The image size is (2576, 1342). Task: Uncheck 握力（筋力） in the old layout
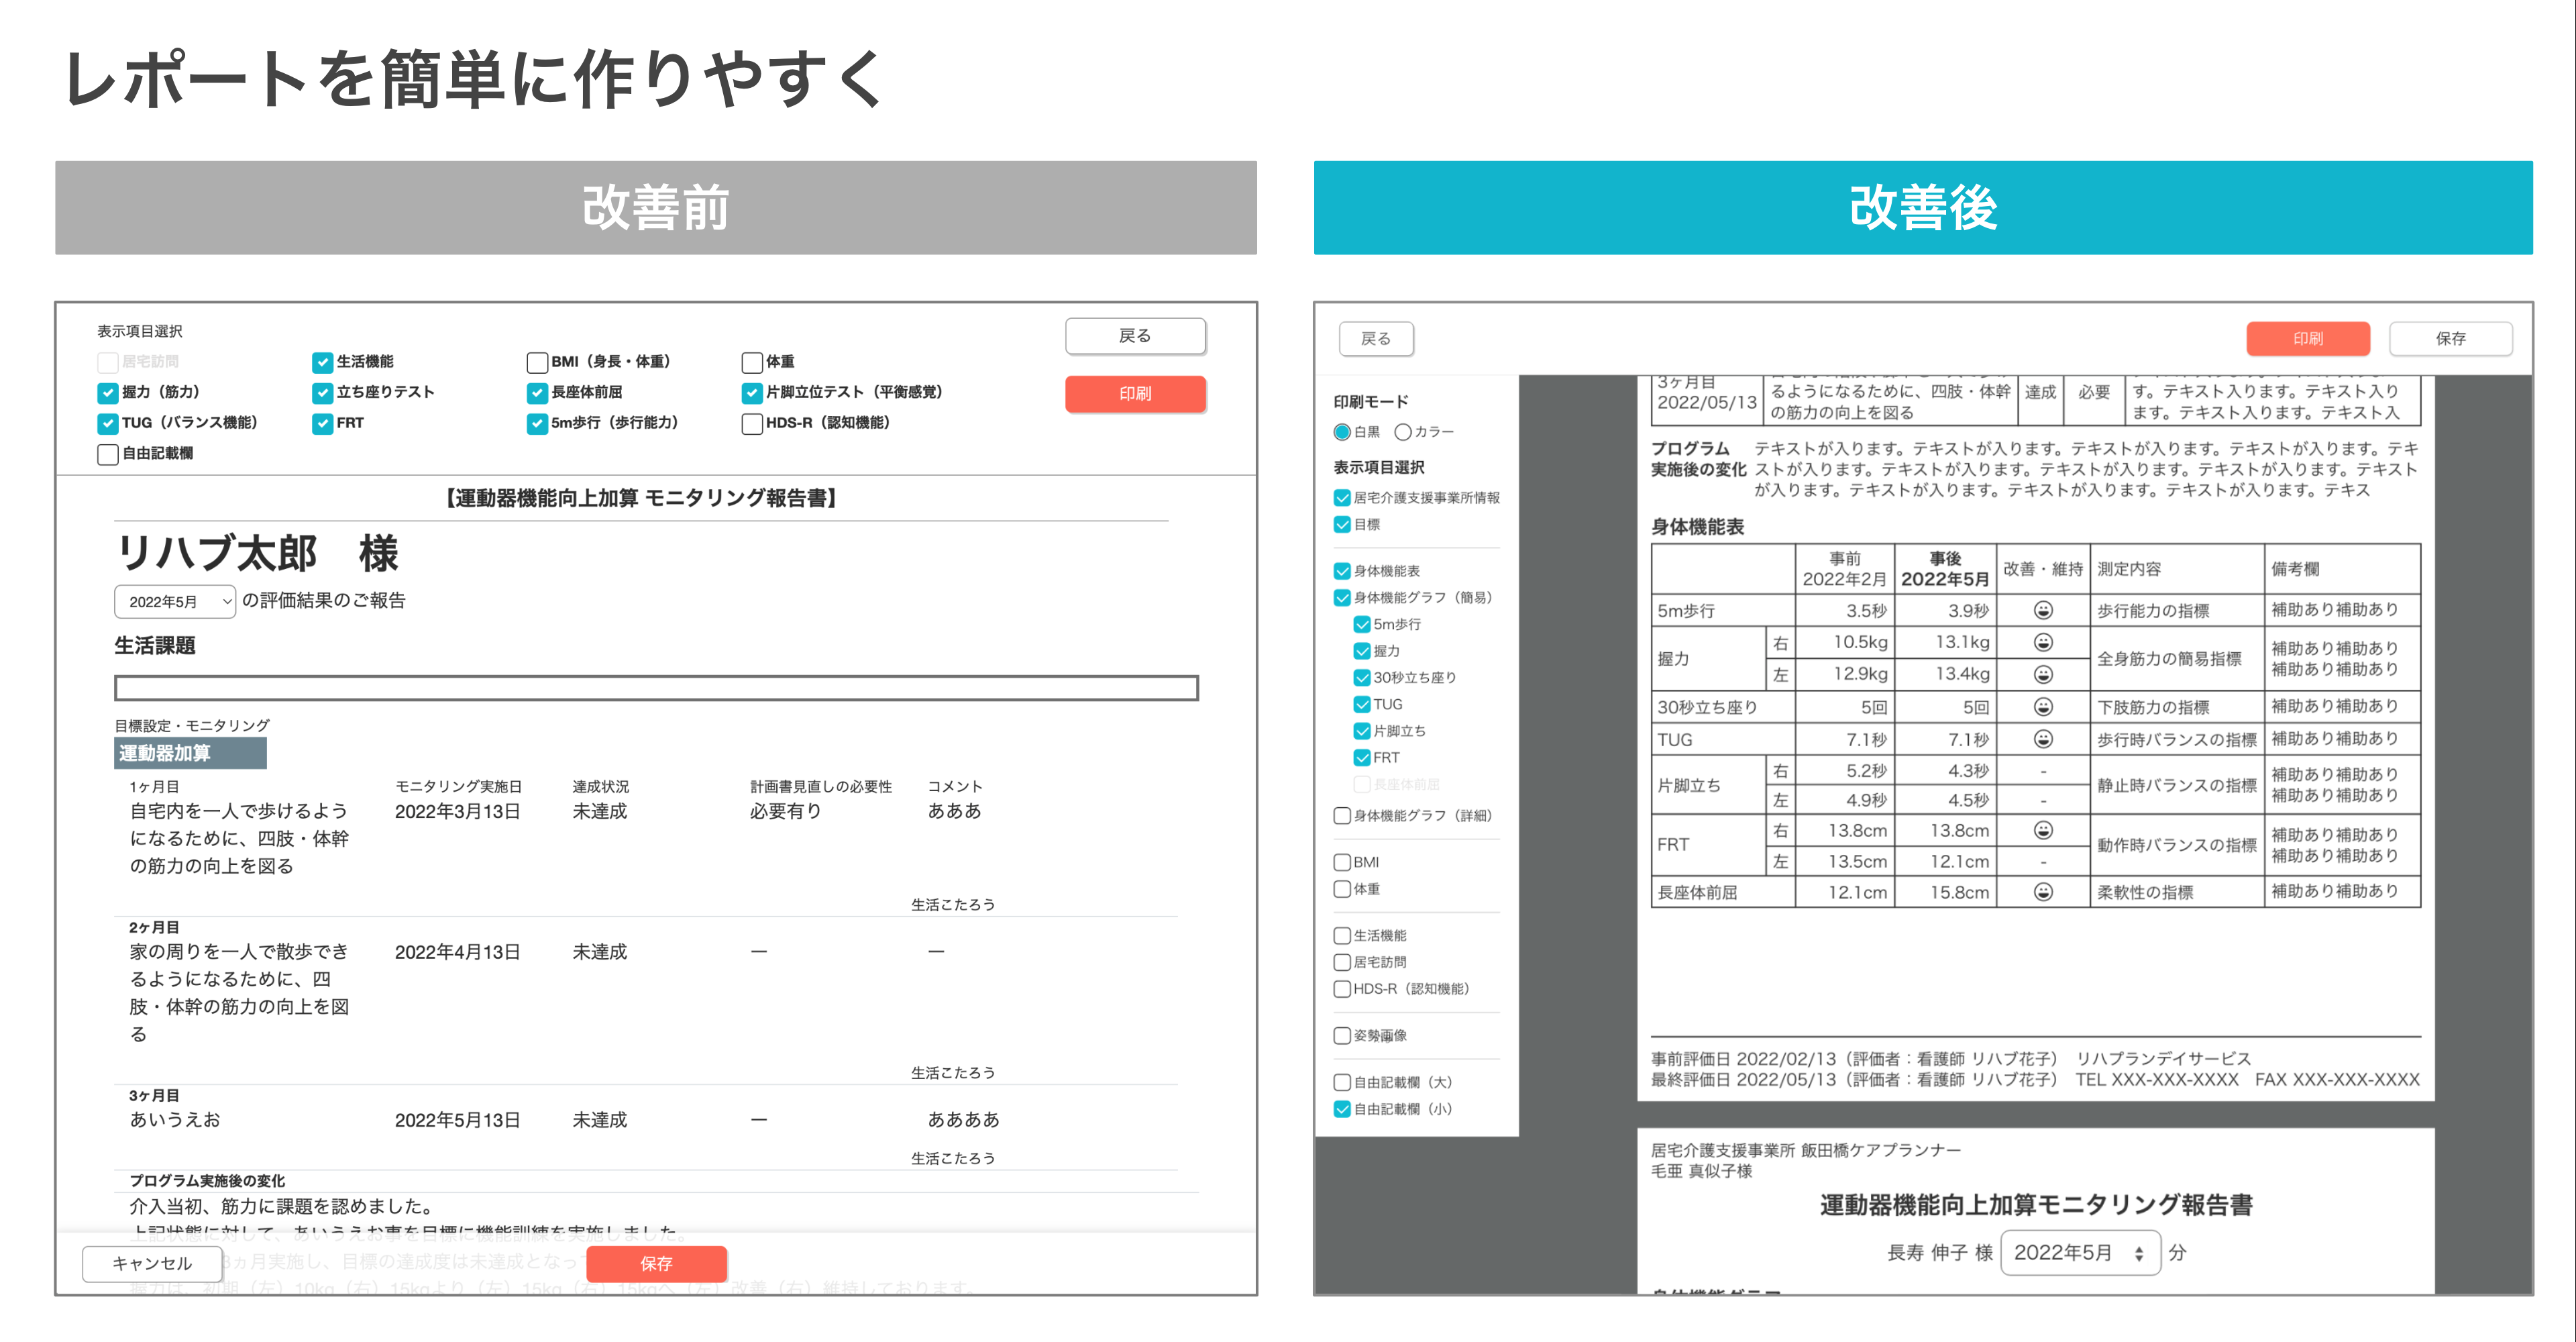(x=108, y=393)
